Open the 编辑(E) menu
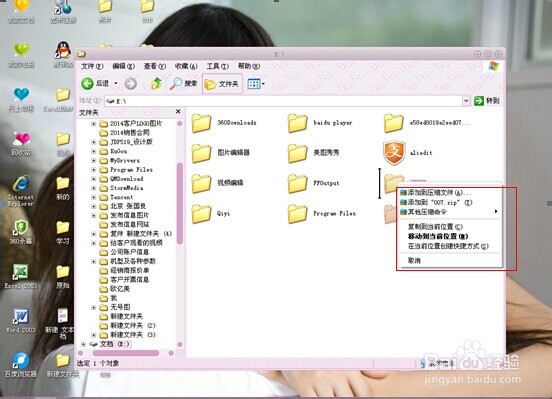 [124, 66]
